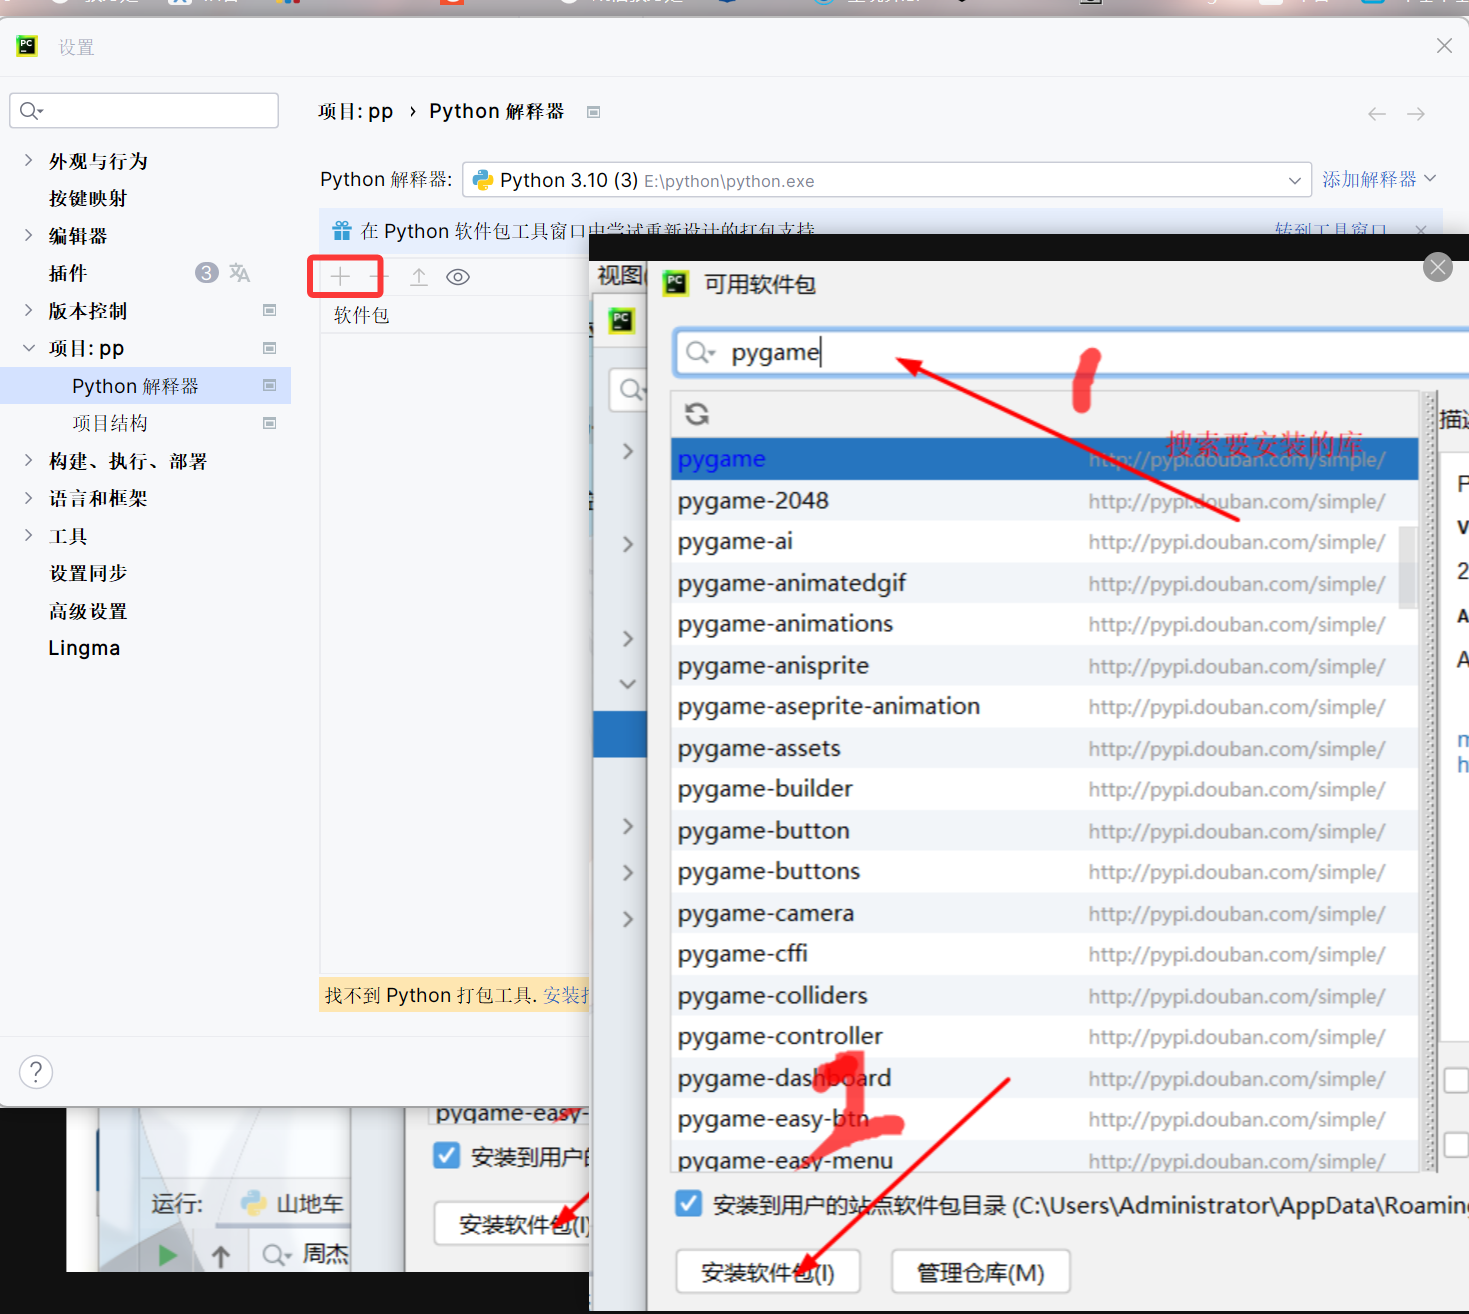Expand the 编辑器 settings section

(28, 235)
